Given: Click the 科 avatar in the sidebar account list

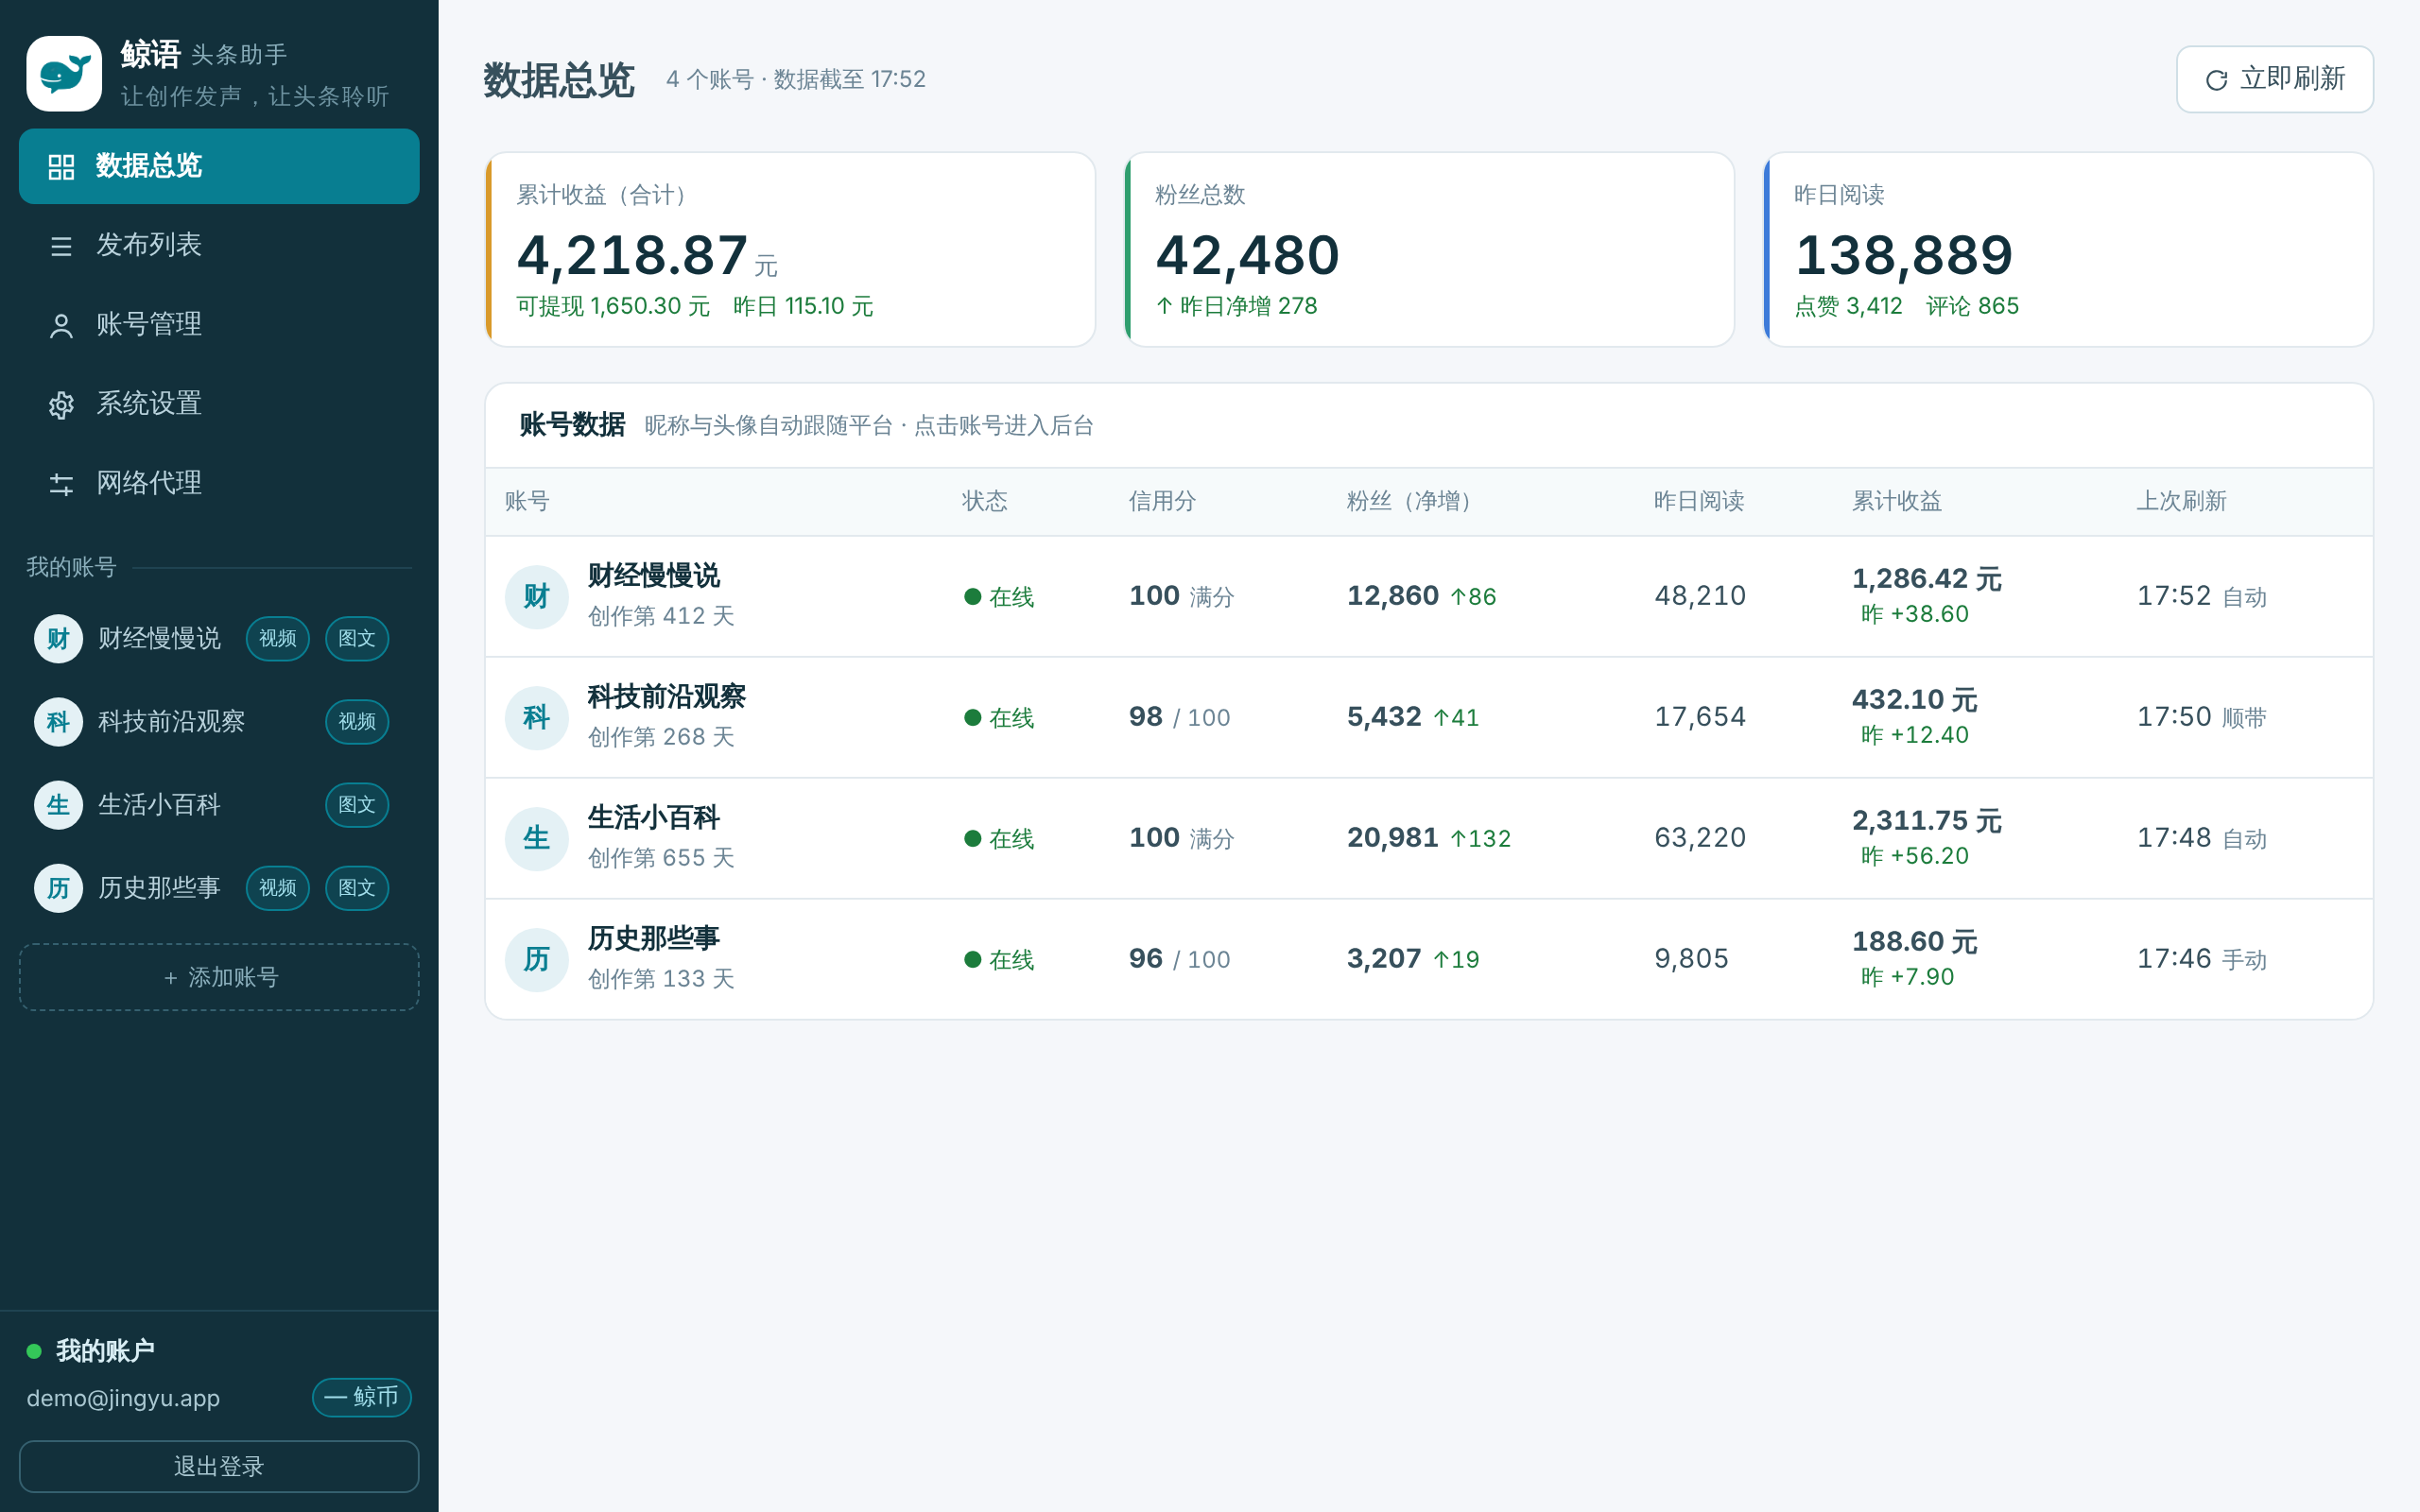Looking at the screenshot, I should pyautogui.click(x=58, y=721).
